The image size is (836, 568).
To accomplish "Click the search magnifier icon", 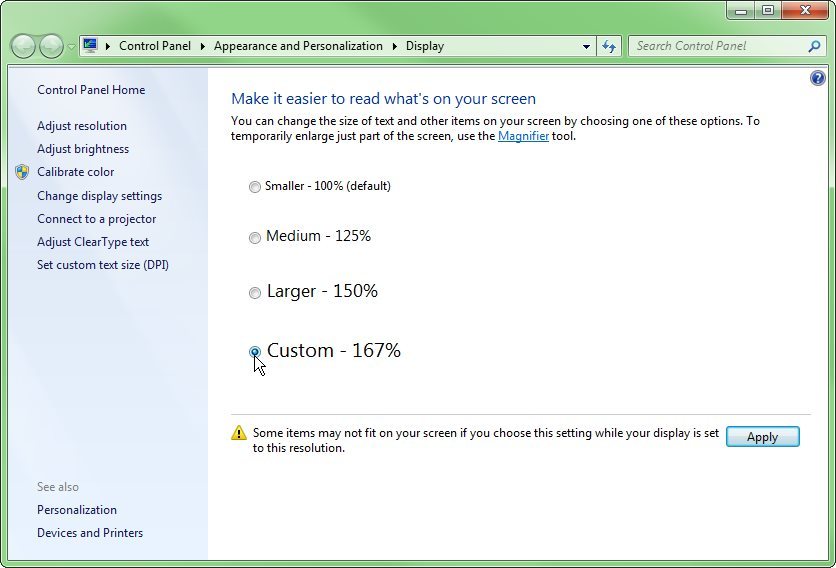I will 814,46.
